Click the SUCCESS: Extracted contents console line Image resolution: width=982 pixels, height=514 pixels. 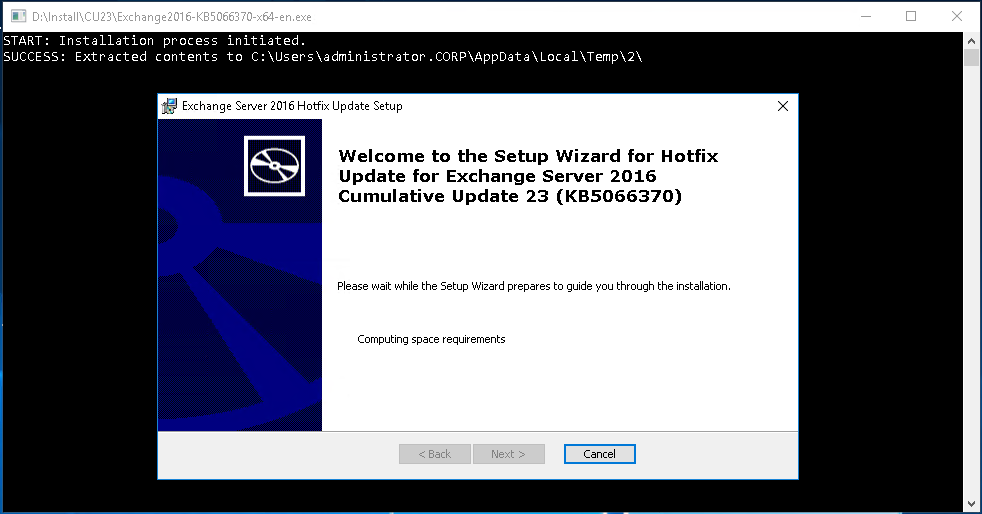tap(322, 57)
